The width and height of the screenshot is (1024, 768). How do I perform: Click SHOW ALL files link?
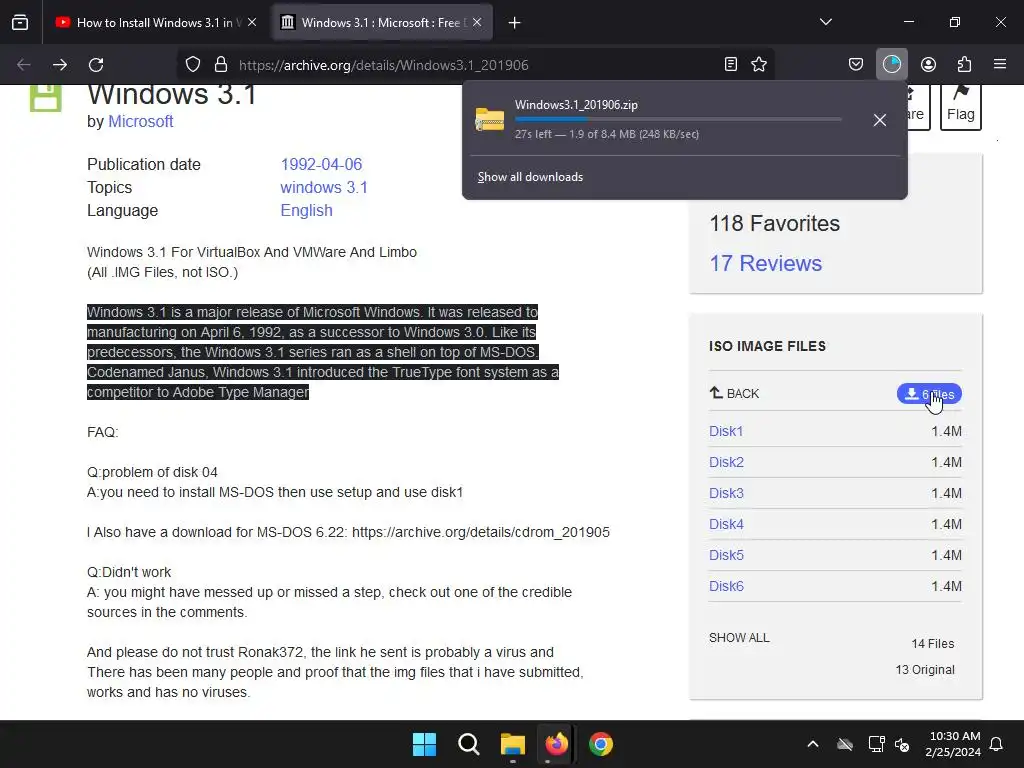coord(739,637)
